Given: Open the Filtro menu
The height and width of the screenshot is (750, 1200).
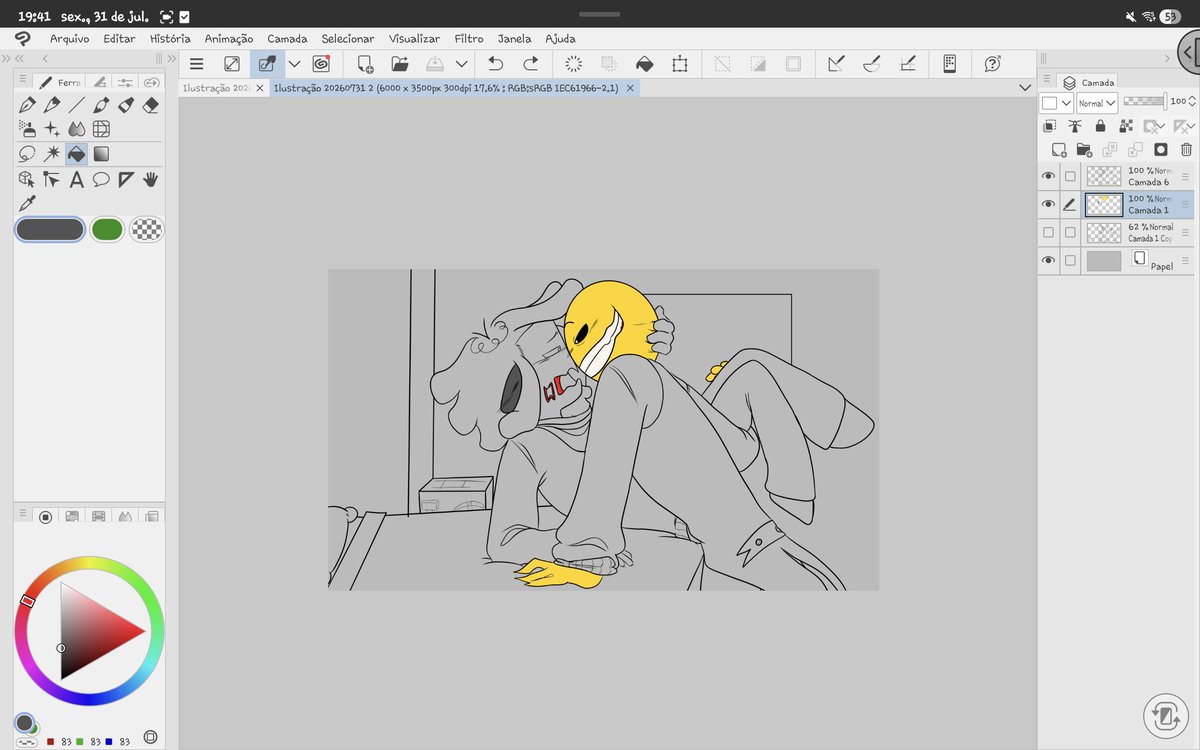Looking at the screenshot, I should coord(469,39).
